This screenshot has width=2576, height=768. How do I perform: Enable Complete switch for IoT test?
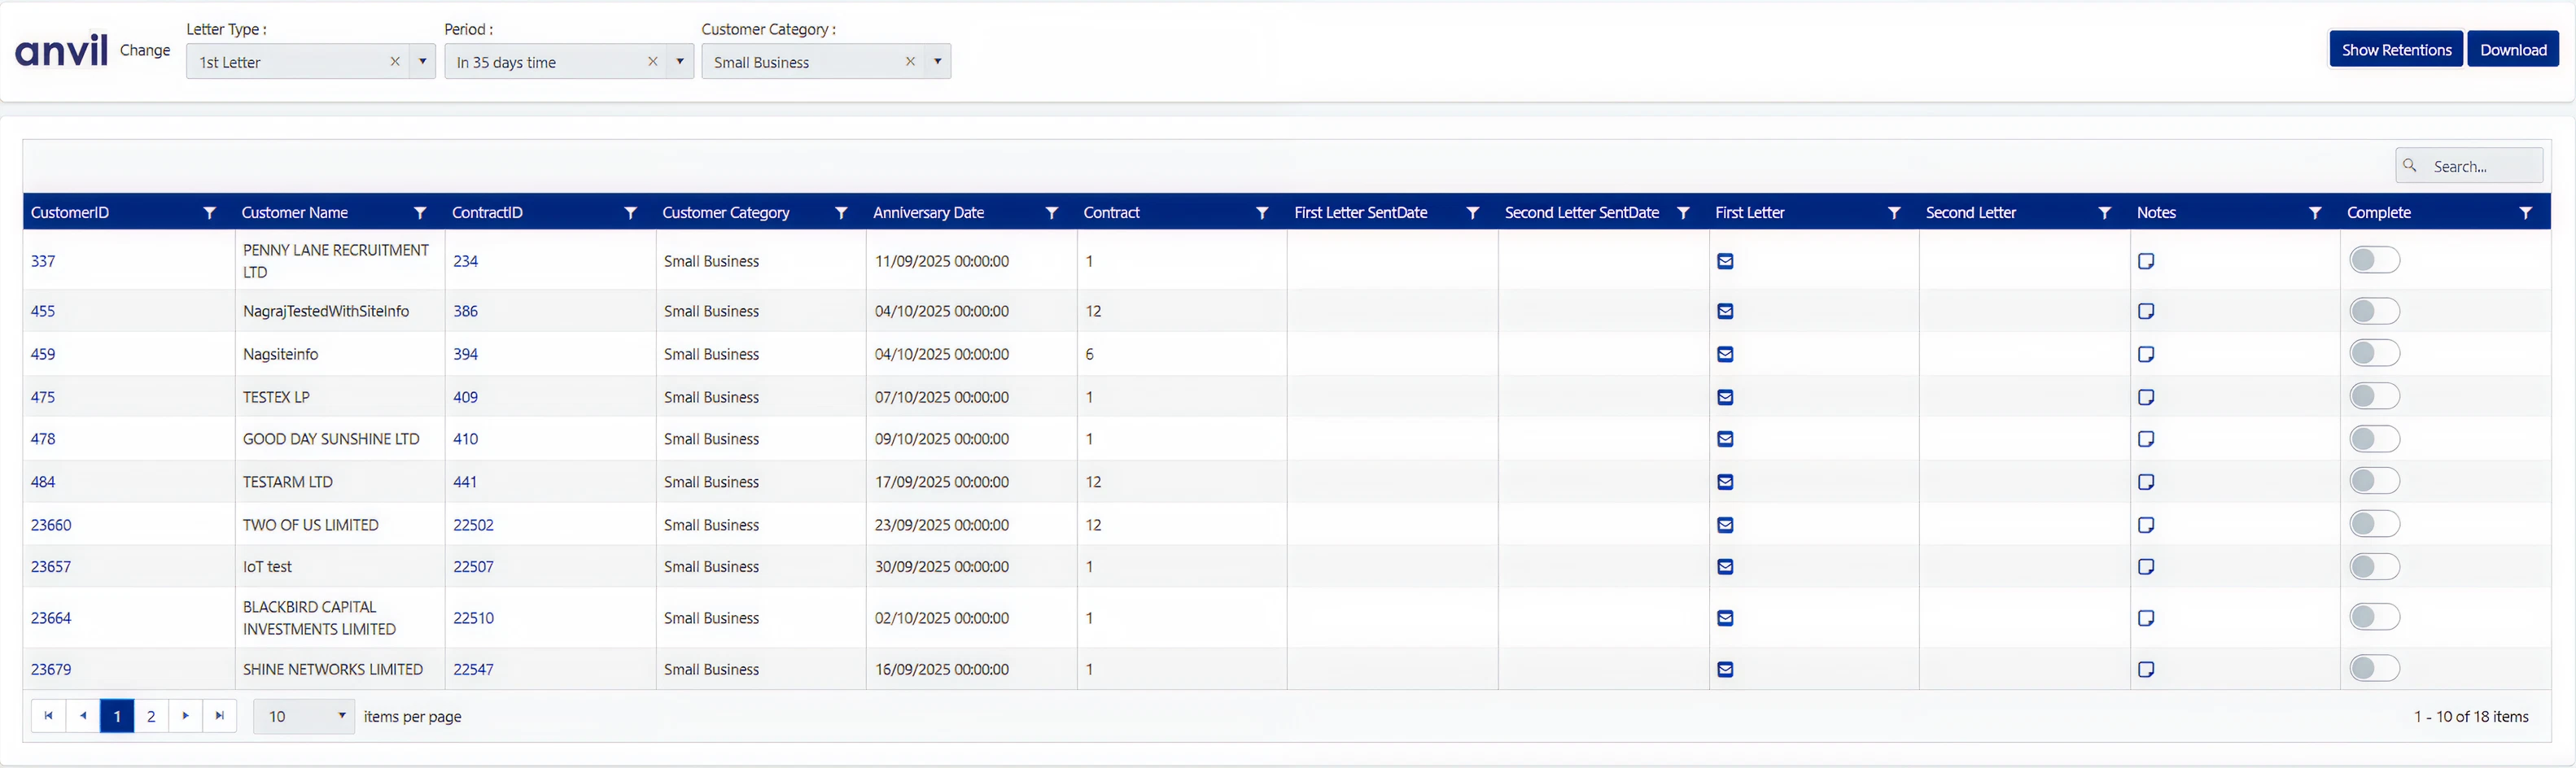click(2374, 567)
